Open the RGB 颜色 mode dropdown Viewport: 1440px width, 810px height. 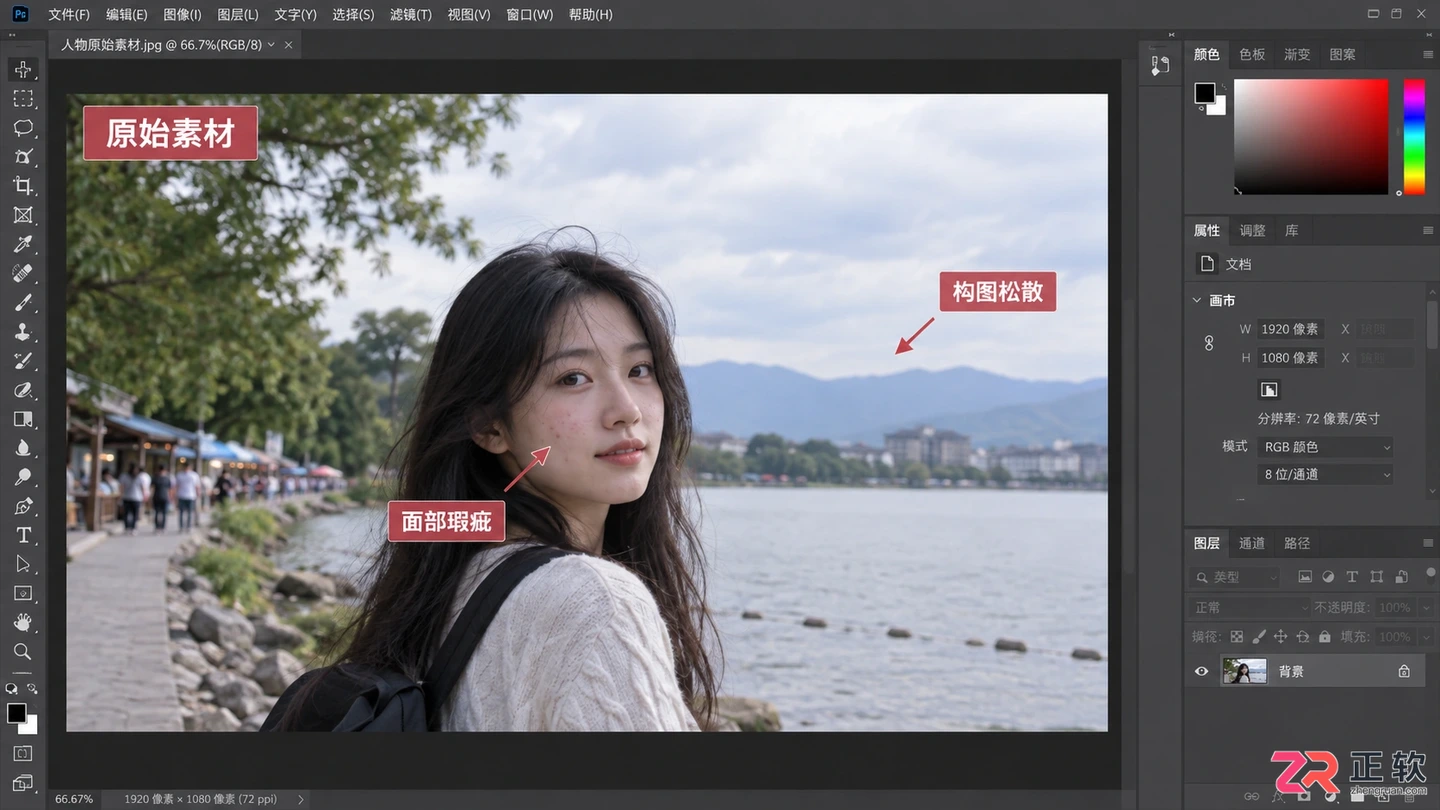click(1325, 447)
